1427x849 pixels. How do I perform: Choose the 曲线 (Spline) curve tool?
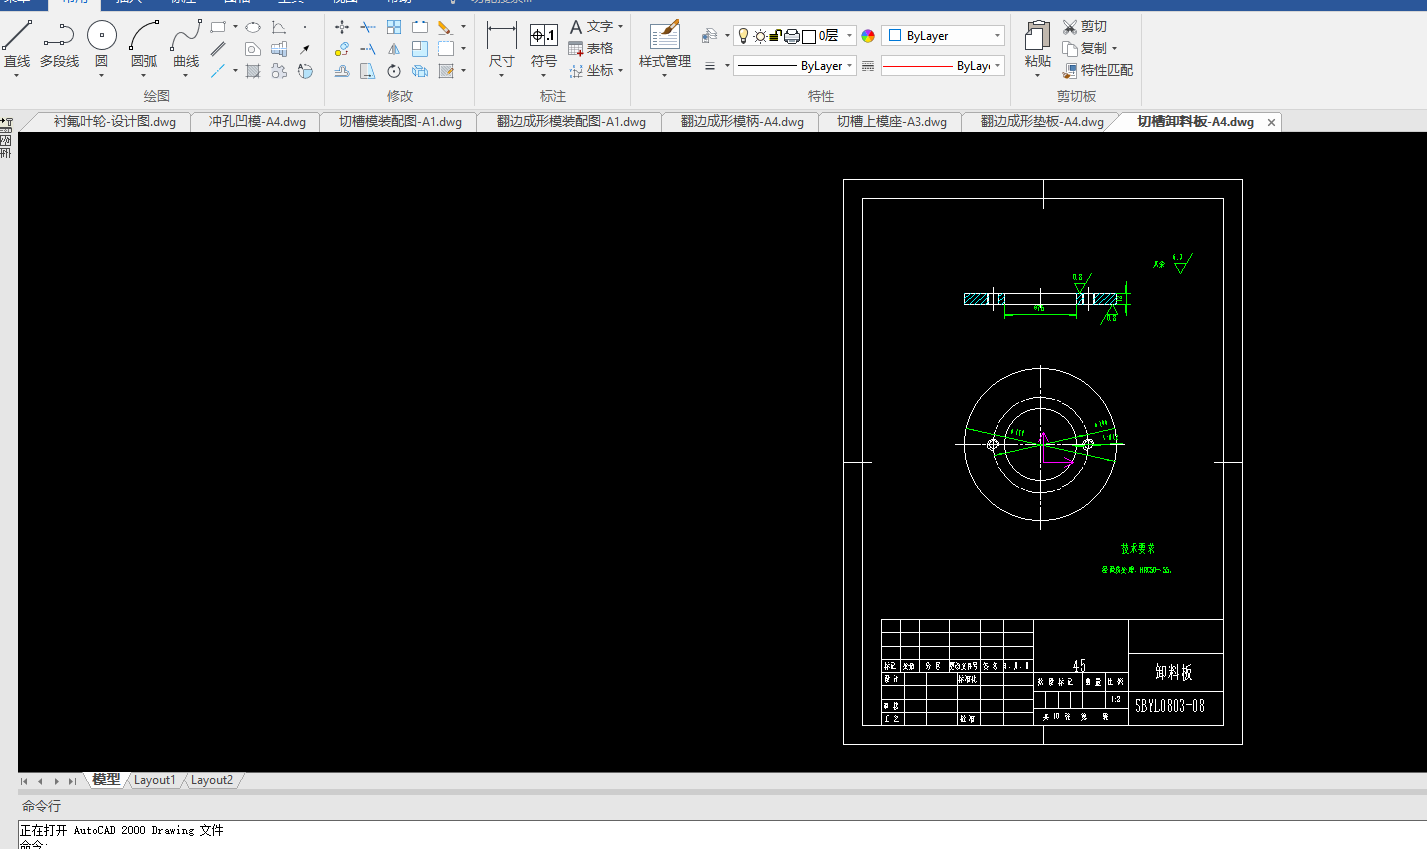[x=186, y=45]
